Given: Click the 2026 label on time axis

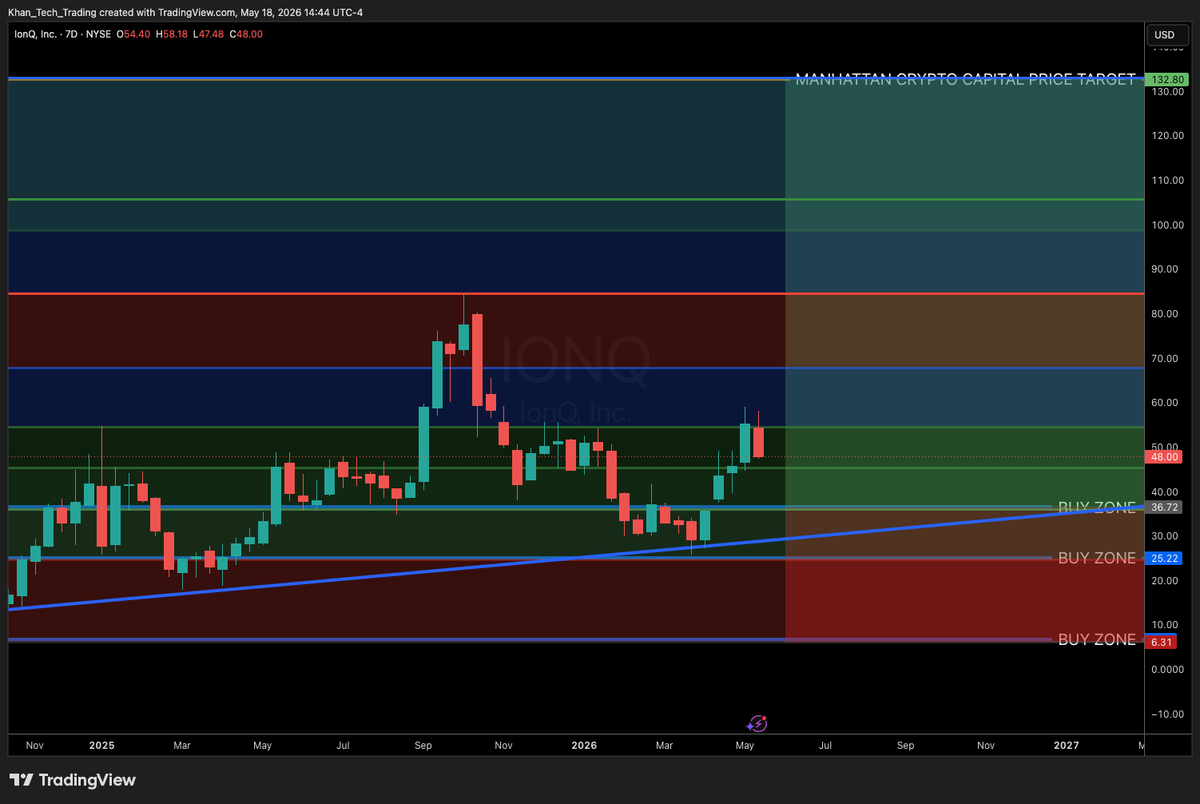Looking at the screenshot, I should pos(584,745).
